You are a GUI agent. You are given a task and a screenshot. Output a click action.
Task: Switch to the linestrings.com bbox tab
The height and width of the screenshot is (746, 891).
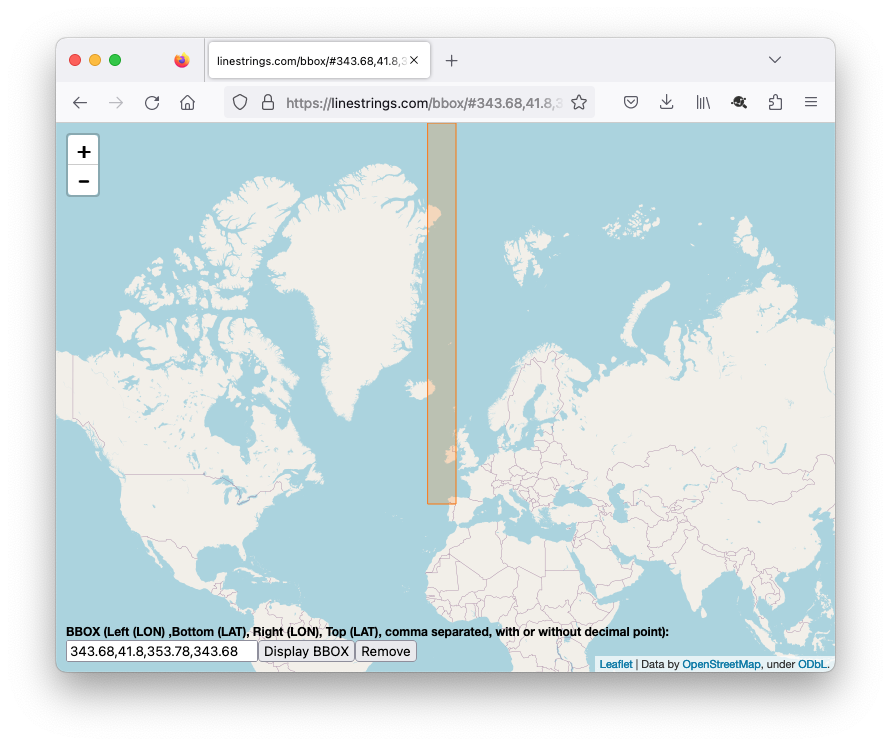(310, 61)
